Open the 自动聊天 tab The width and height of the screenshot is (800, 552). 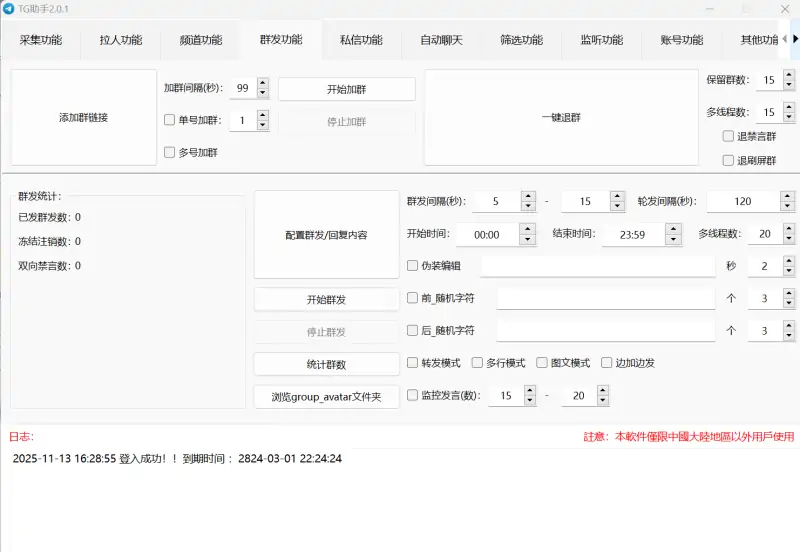441,40
